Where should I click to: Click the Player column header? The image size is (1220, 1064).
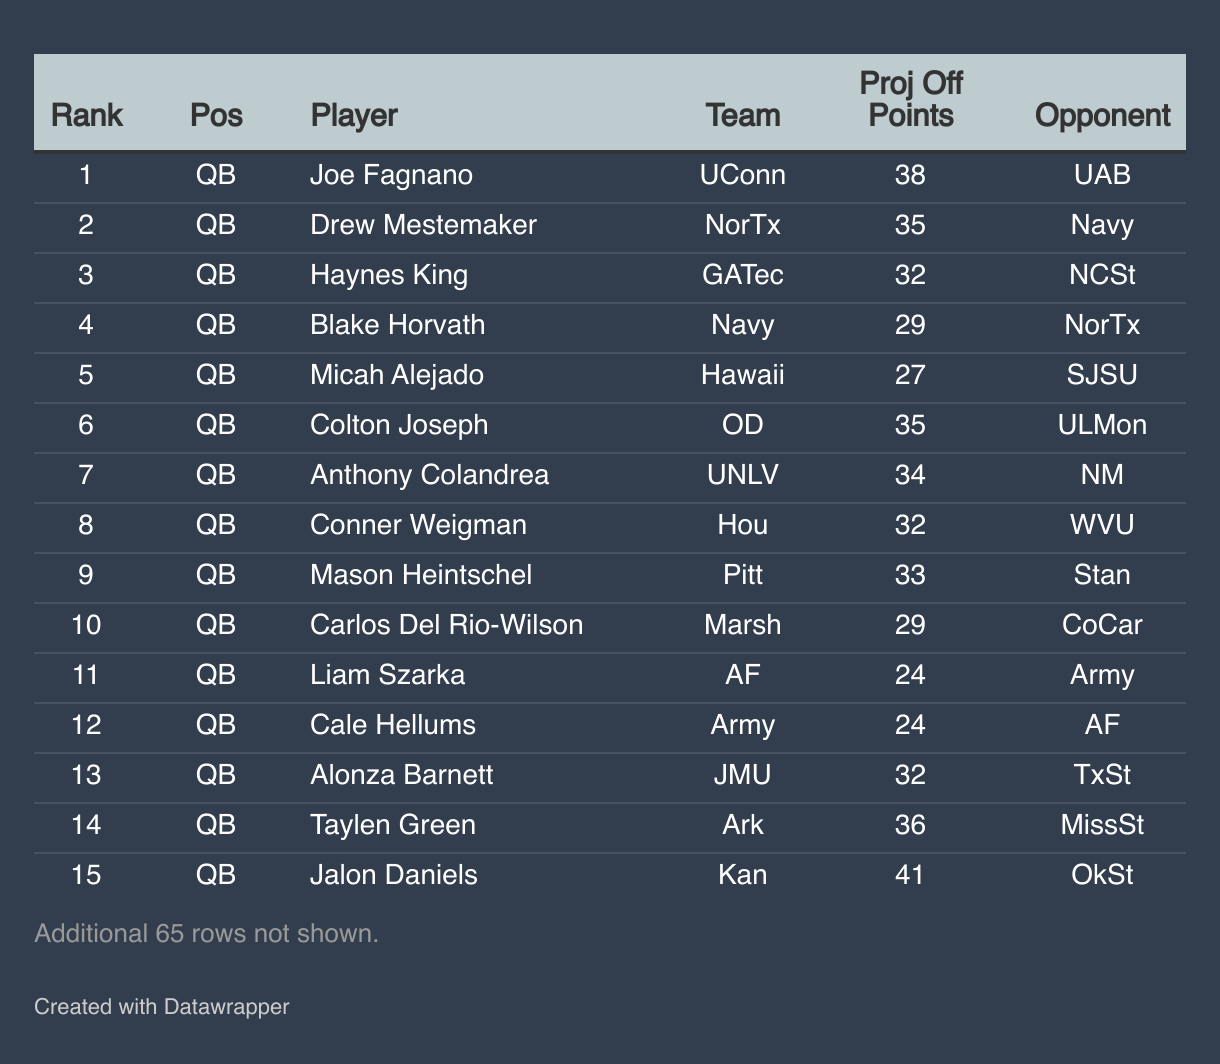[x=354, y=116]
